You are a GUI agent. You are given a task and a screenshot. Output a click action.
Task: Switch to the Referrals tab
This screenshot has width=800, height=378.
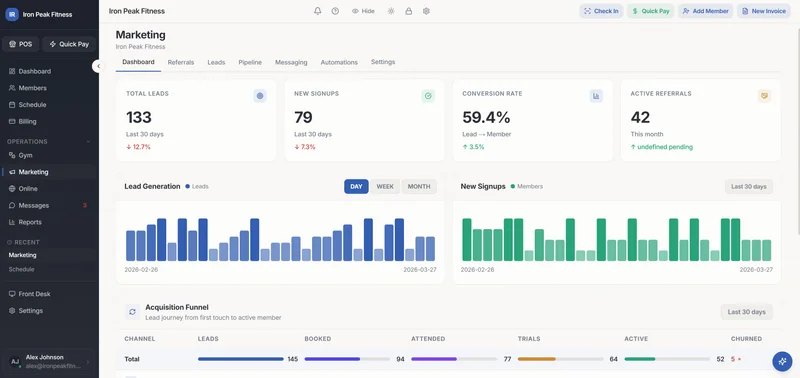pos(181,62)
